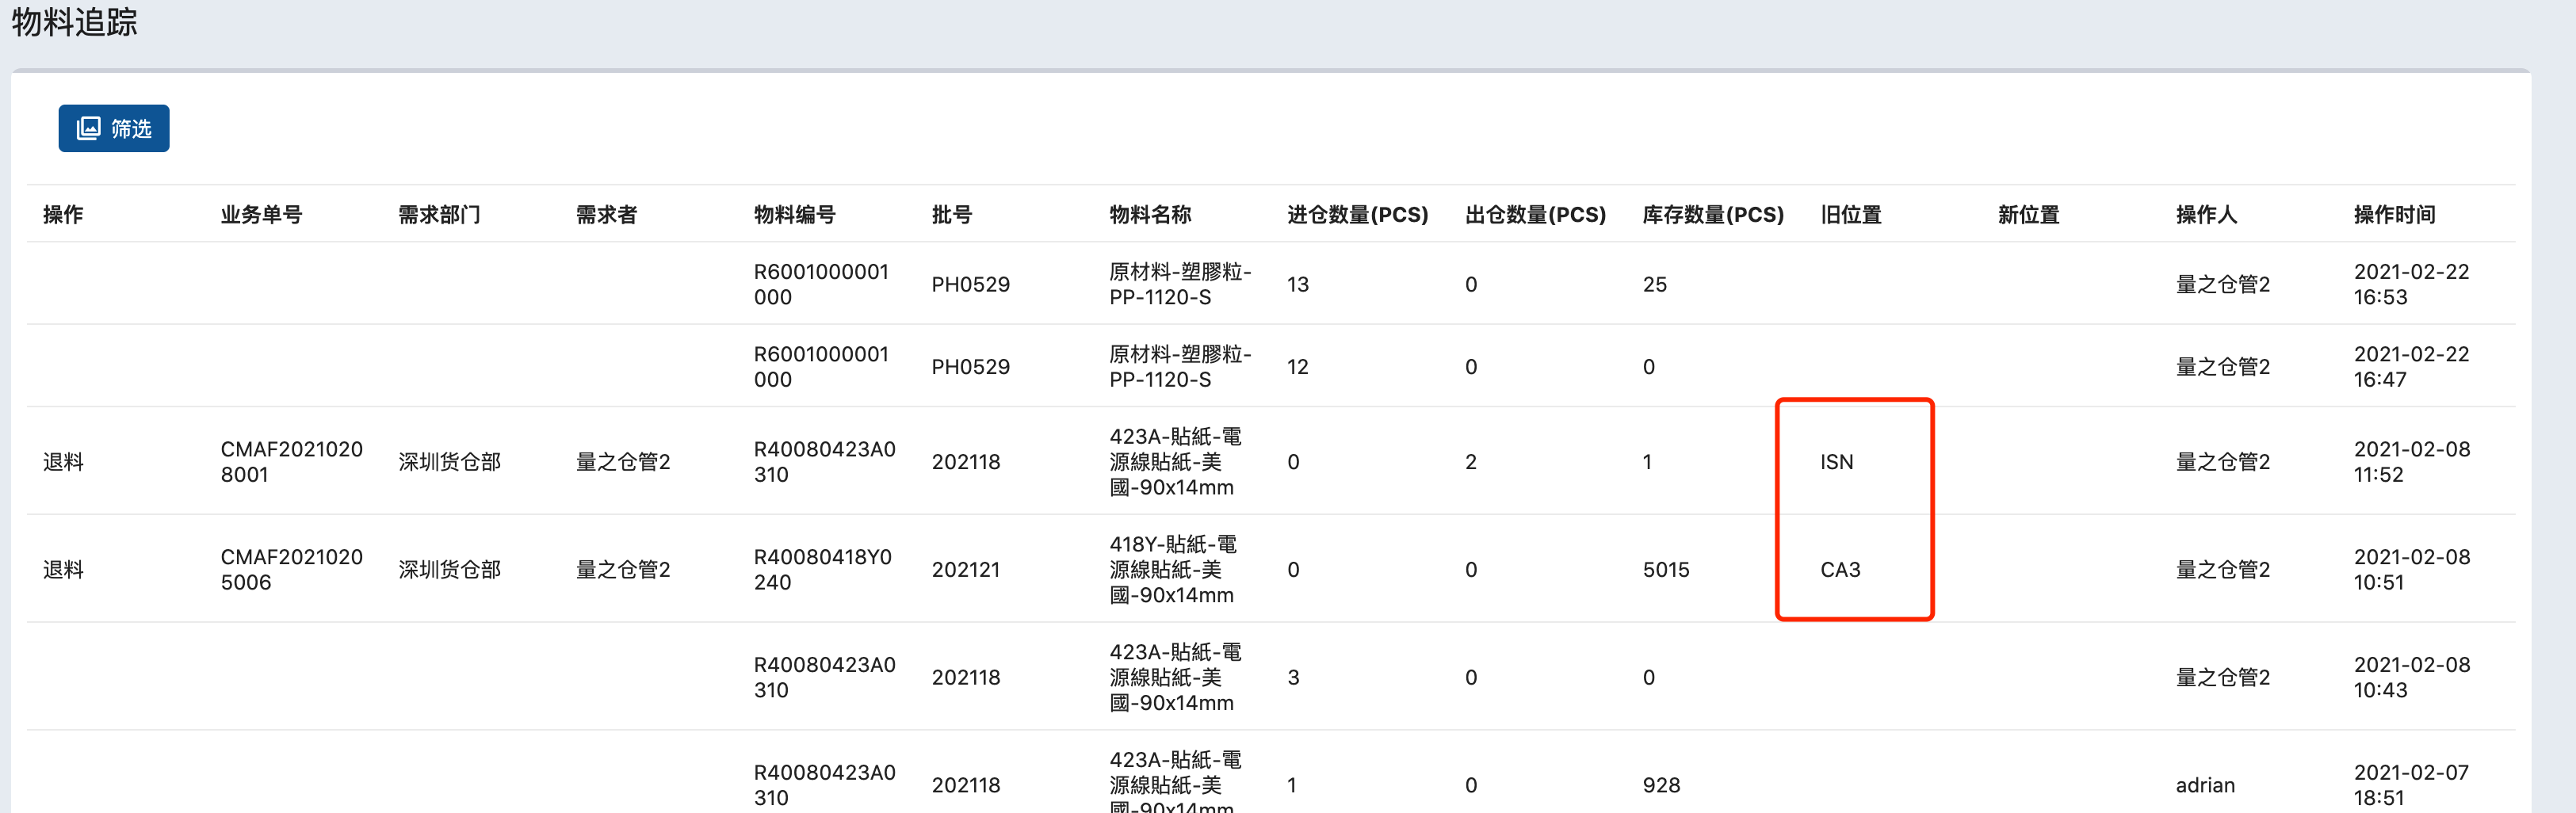Click 深圳货仓部 in the CMAF20210208001 row
Image resolution: width=2576 pixels, height=813 pixels.
pyautogui.click(x=449, y=461)
